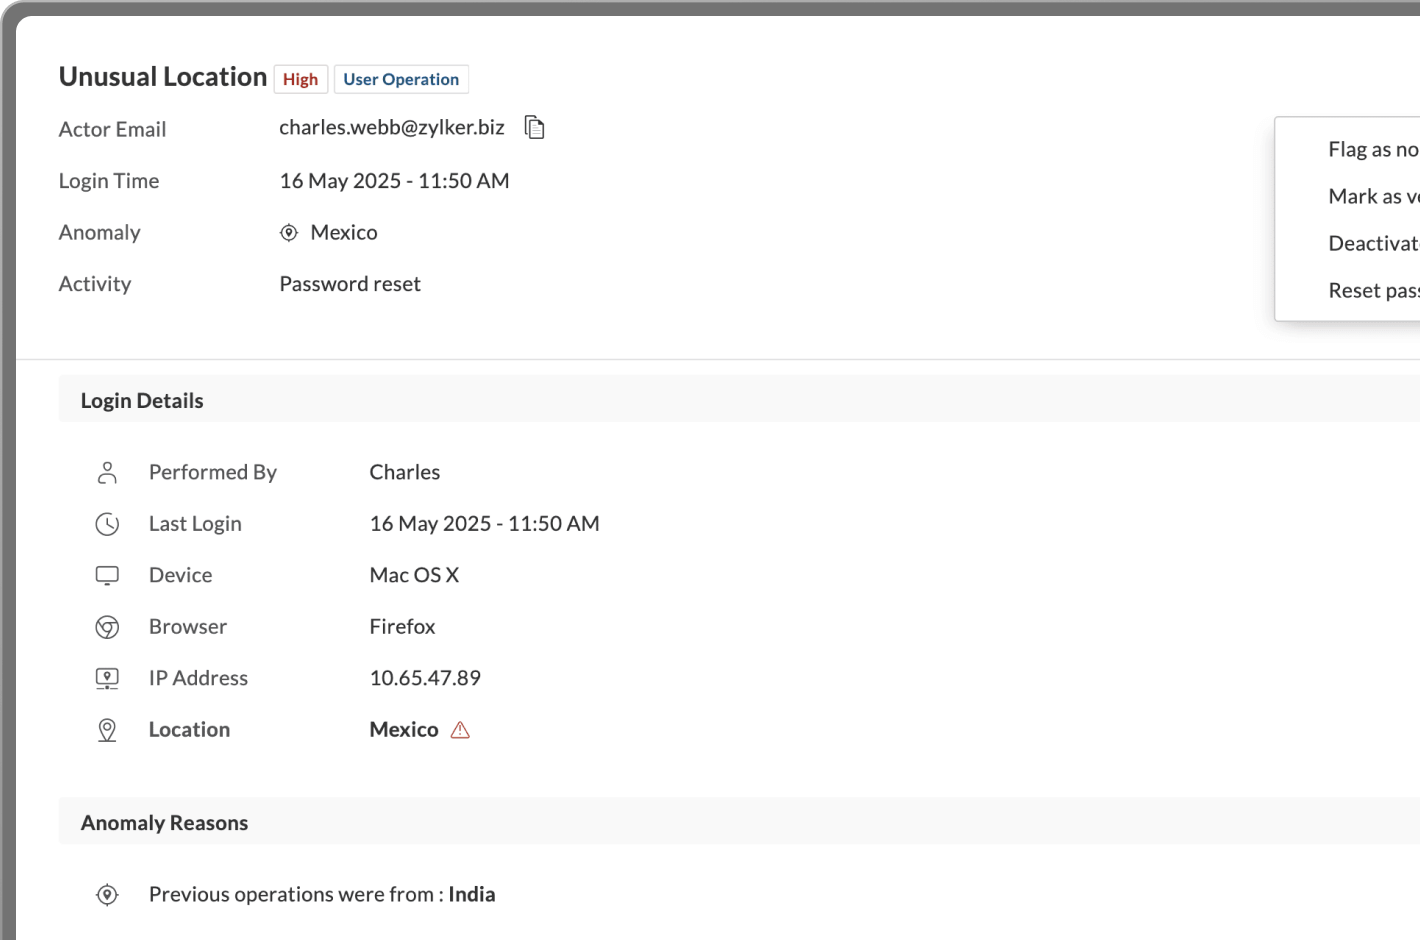Click the IP Address icon
Screen dimensions: 1420x940
107,677
